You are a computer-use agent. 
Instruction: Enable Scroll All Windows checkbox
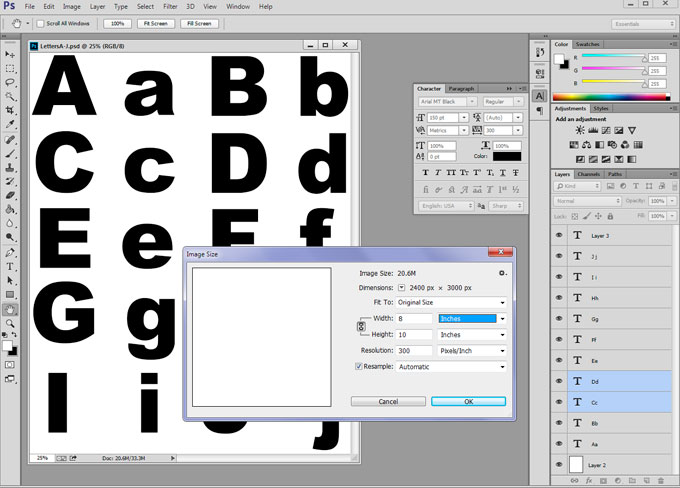tap(40, 23)
